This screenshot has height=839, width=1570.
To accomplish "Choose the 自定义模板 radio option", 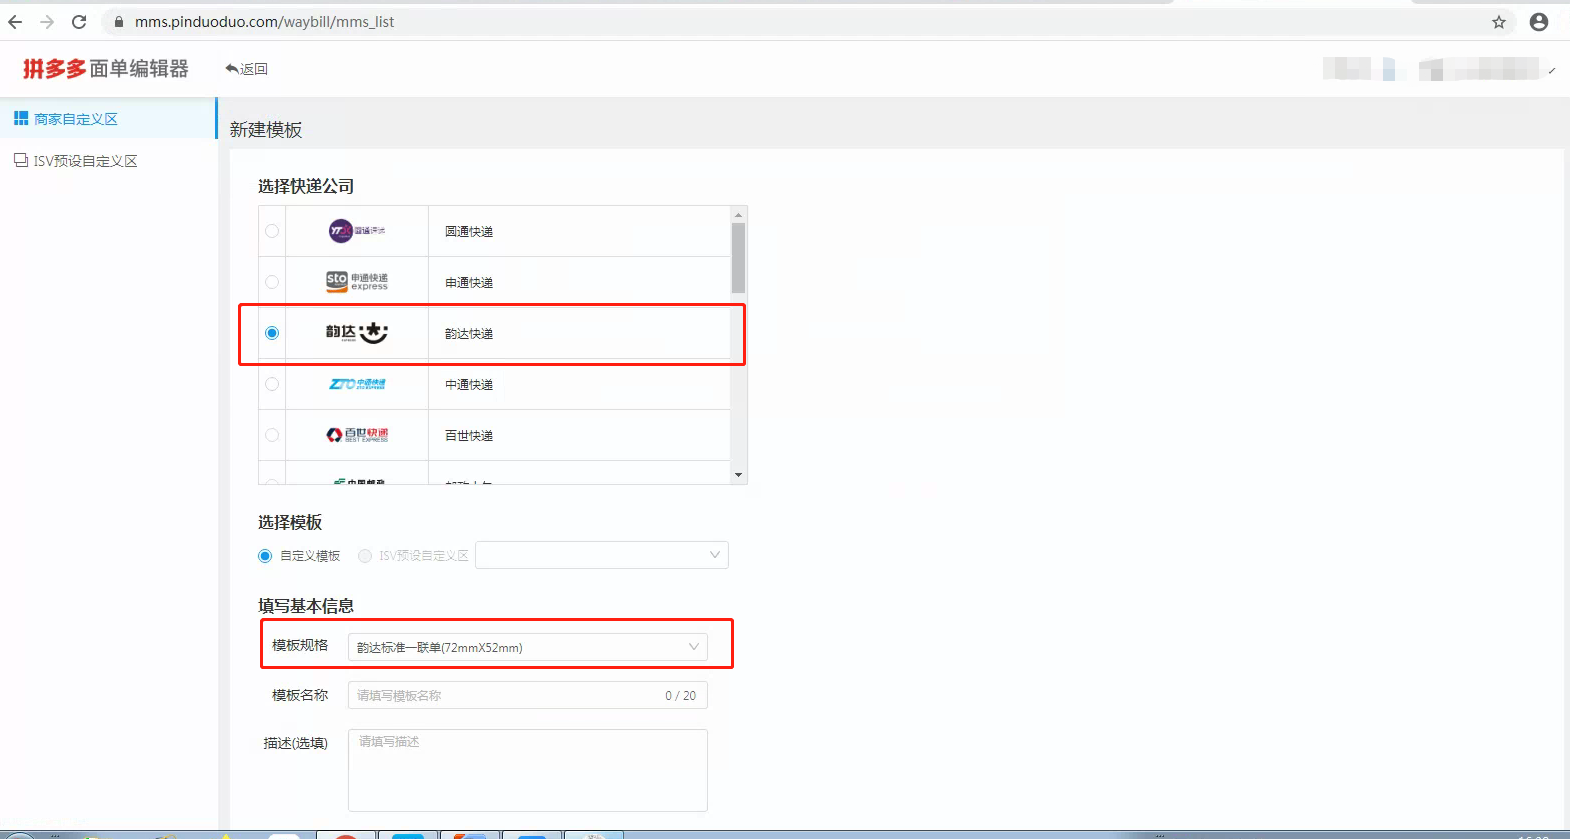I will (265, 556).
